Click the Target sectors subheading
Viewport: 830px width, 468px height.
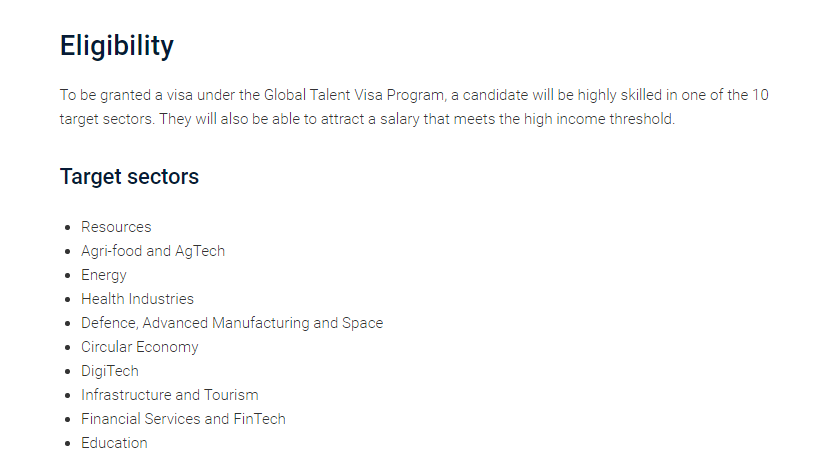coord(129,177)
